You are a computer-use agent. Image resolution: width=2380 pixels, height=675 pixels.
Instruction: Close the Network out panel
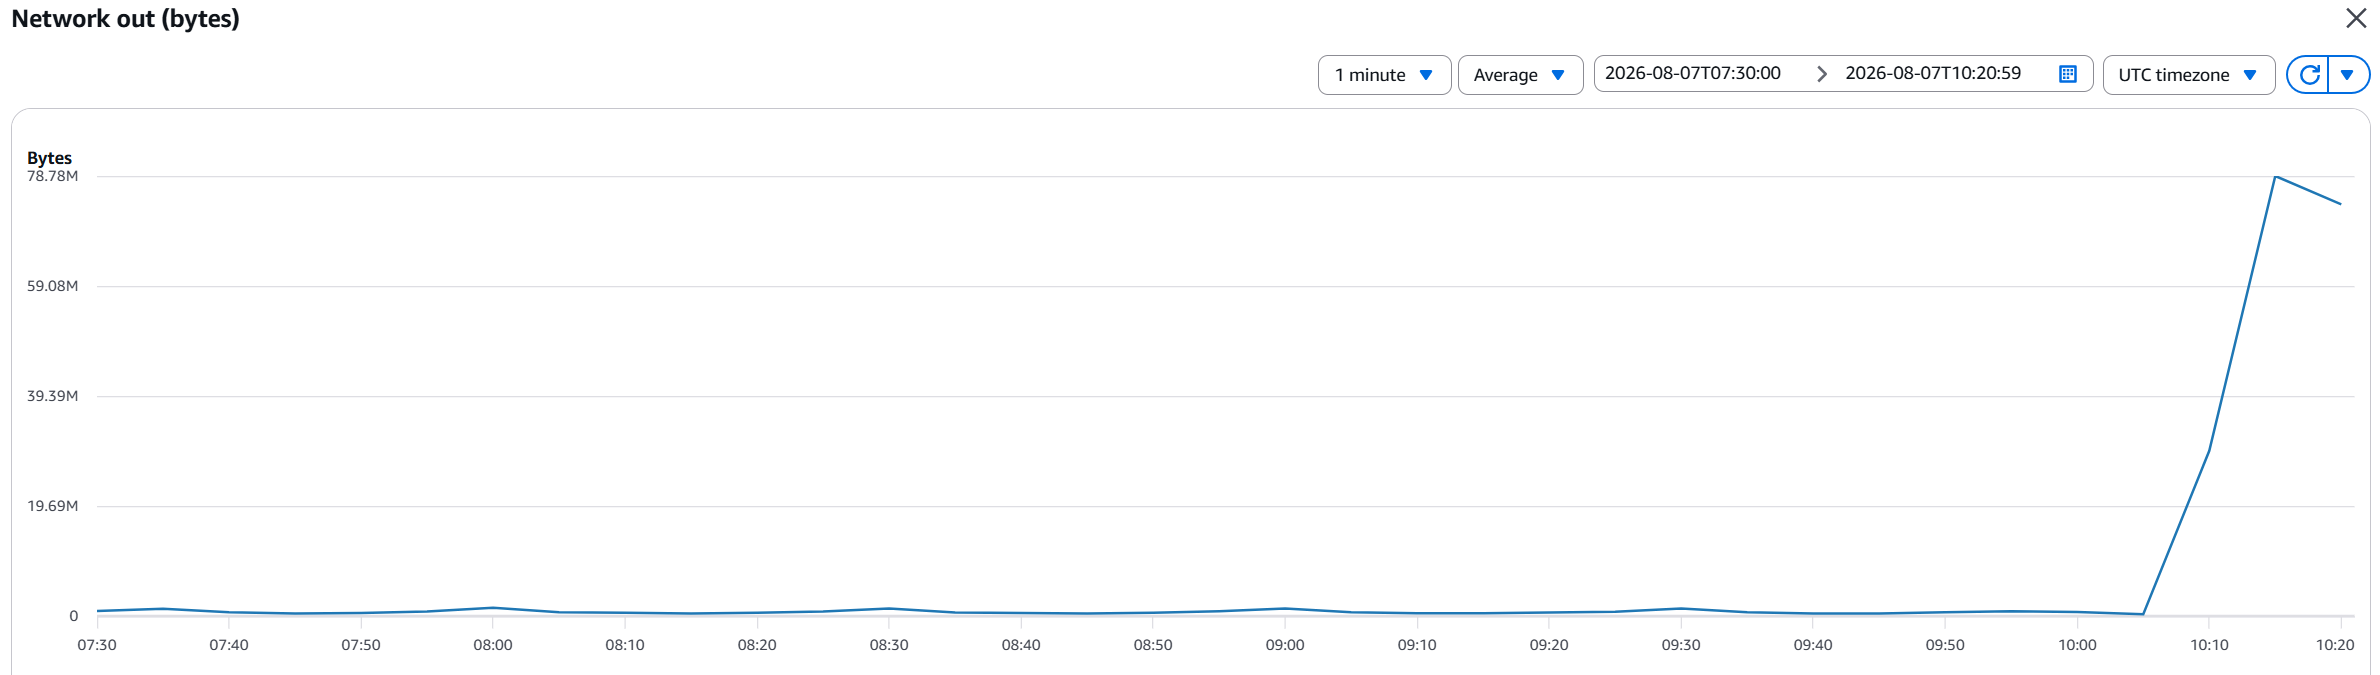(x=2356, y=18)
